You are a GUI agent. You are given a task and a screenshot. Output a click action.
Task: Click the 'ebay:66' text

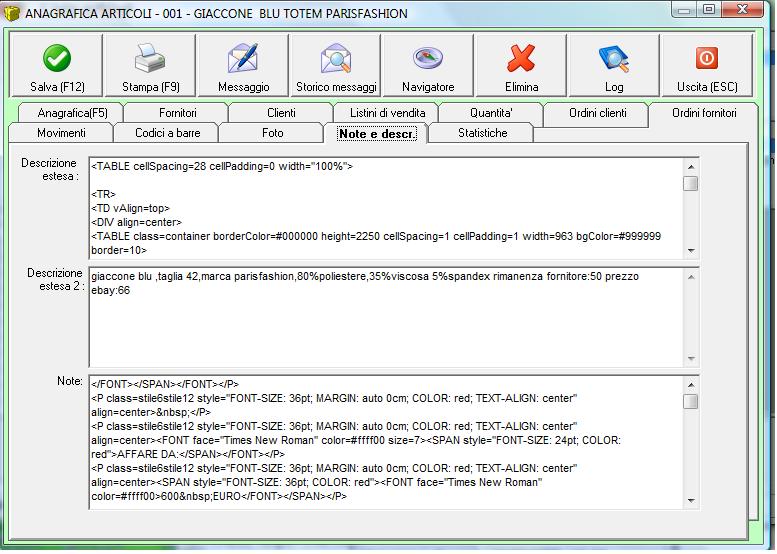(x=111, y=290)
